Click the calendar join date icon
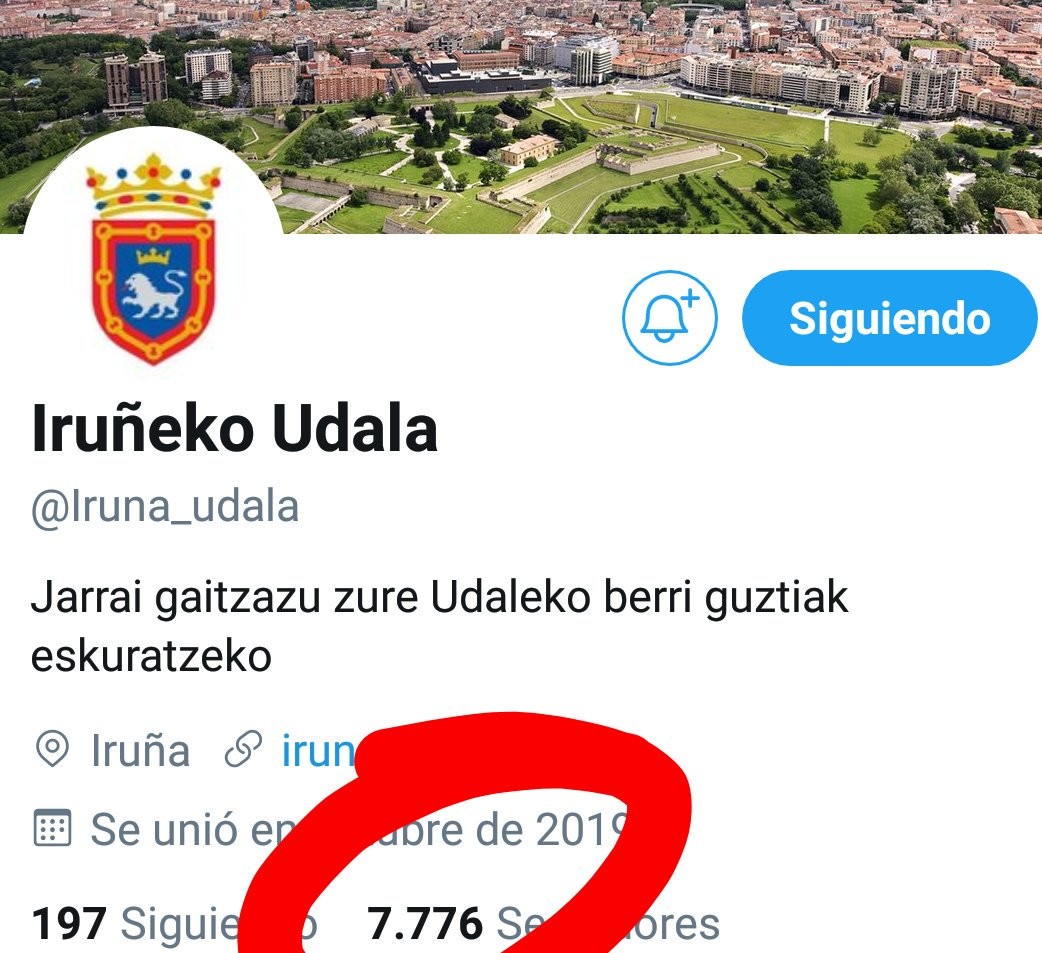Image resolution: width=1042 pixels, height=953 pixels. coord(52,828)
